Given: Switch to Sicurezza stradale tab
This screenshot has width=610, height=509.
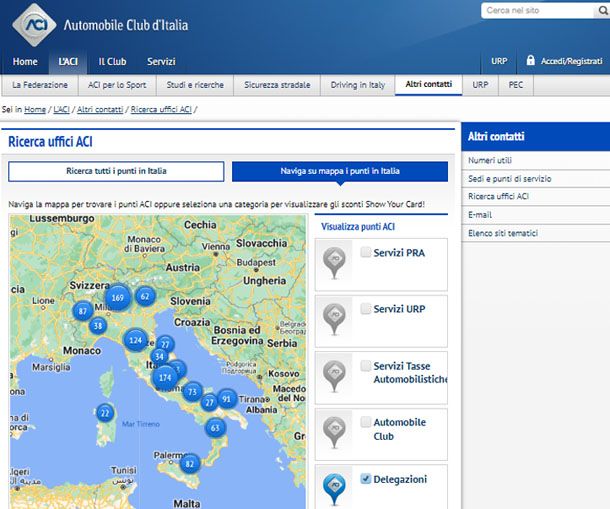Looking at the screenshot, I should (277, 85).
